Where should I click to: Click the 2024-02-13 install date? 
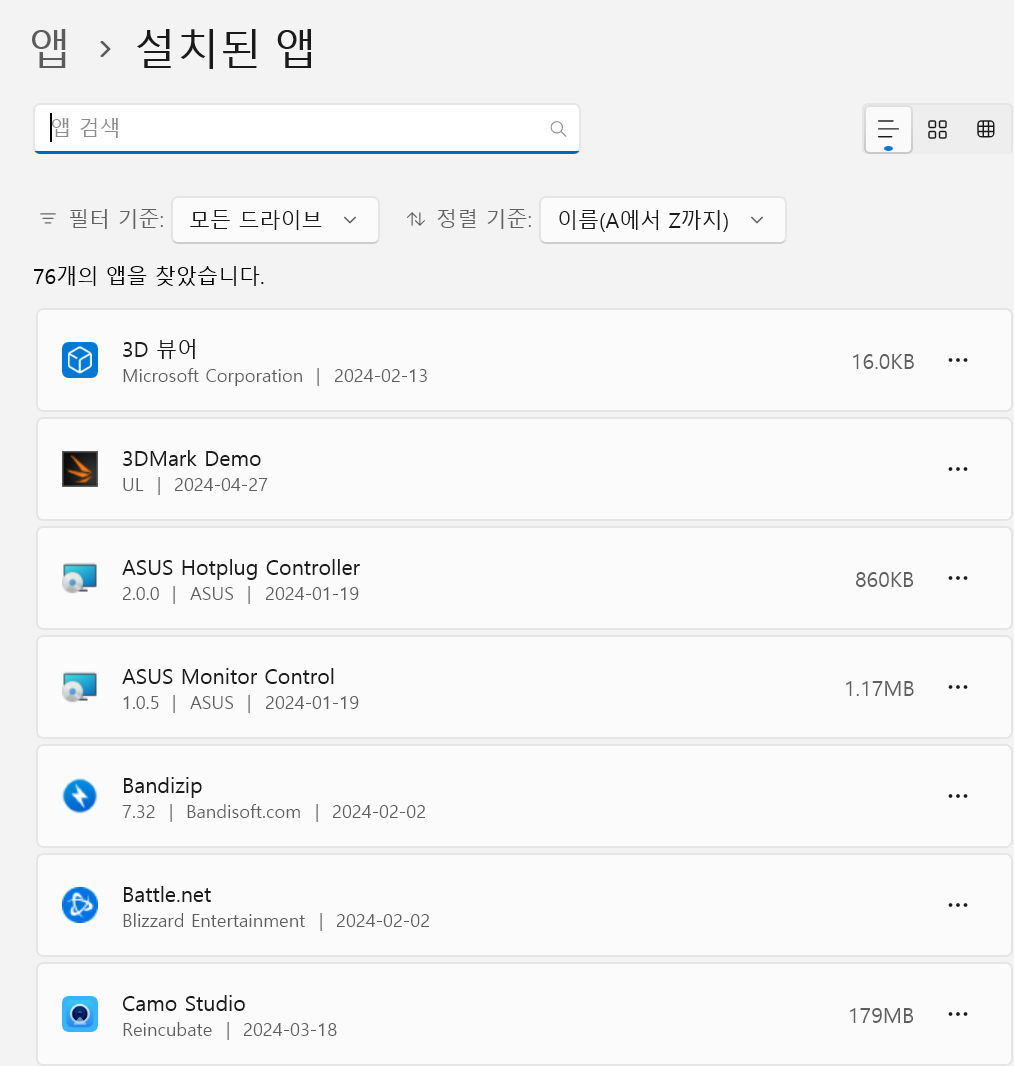point(381,376)
